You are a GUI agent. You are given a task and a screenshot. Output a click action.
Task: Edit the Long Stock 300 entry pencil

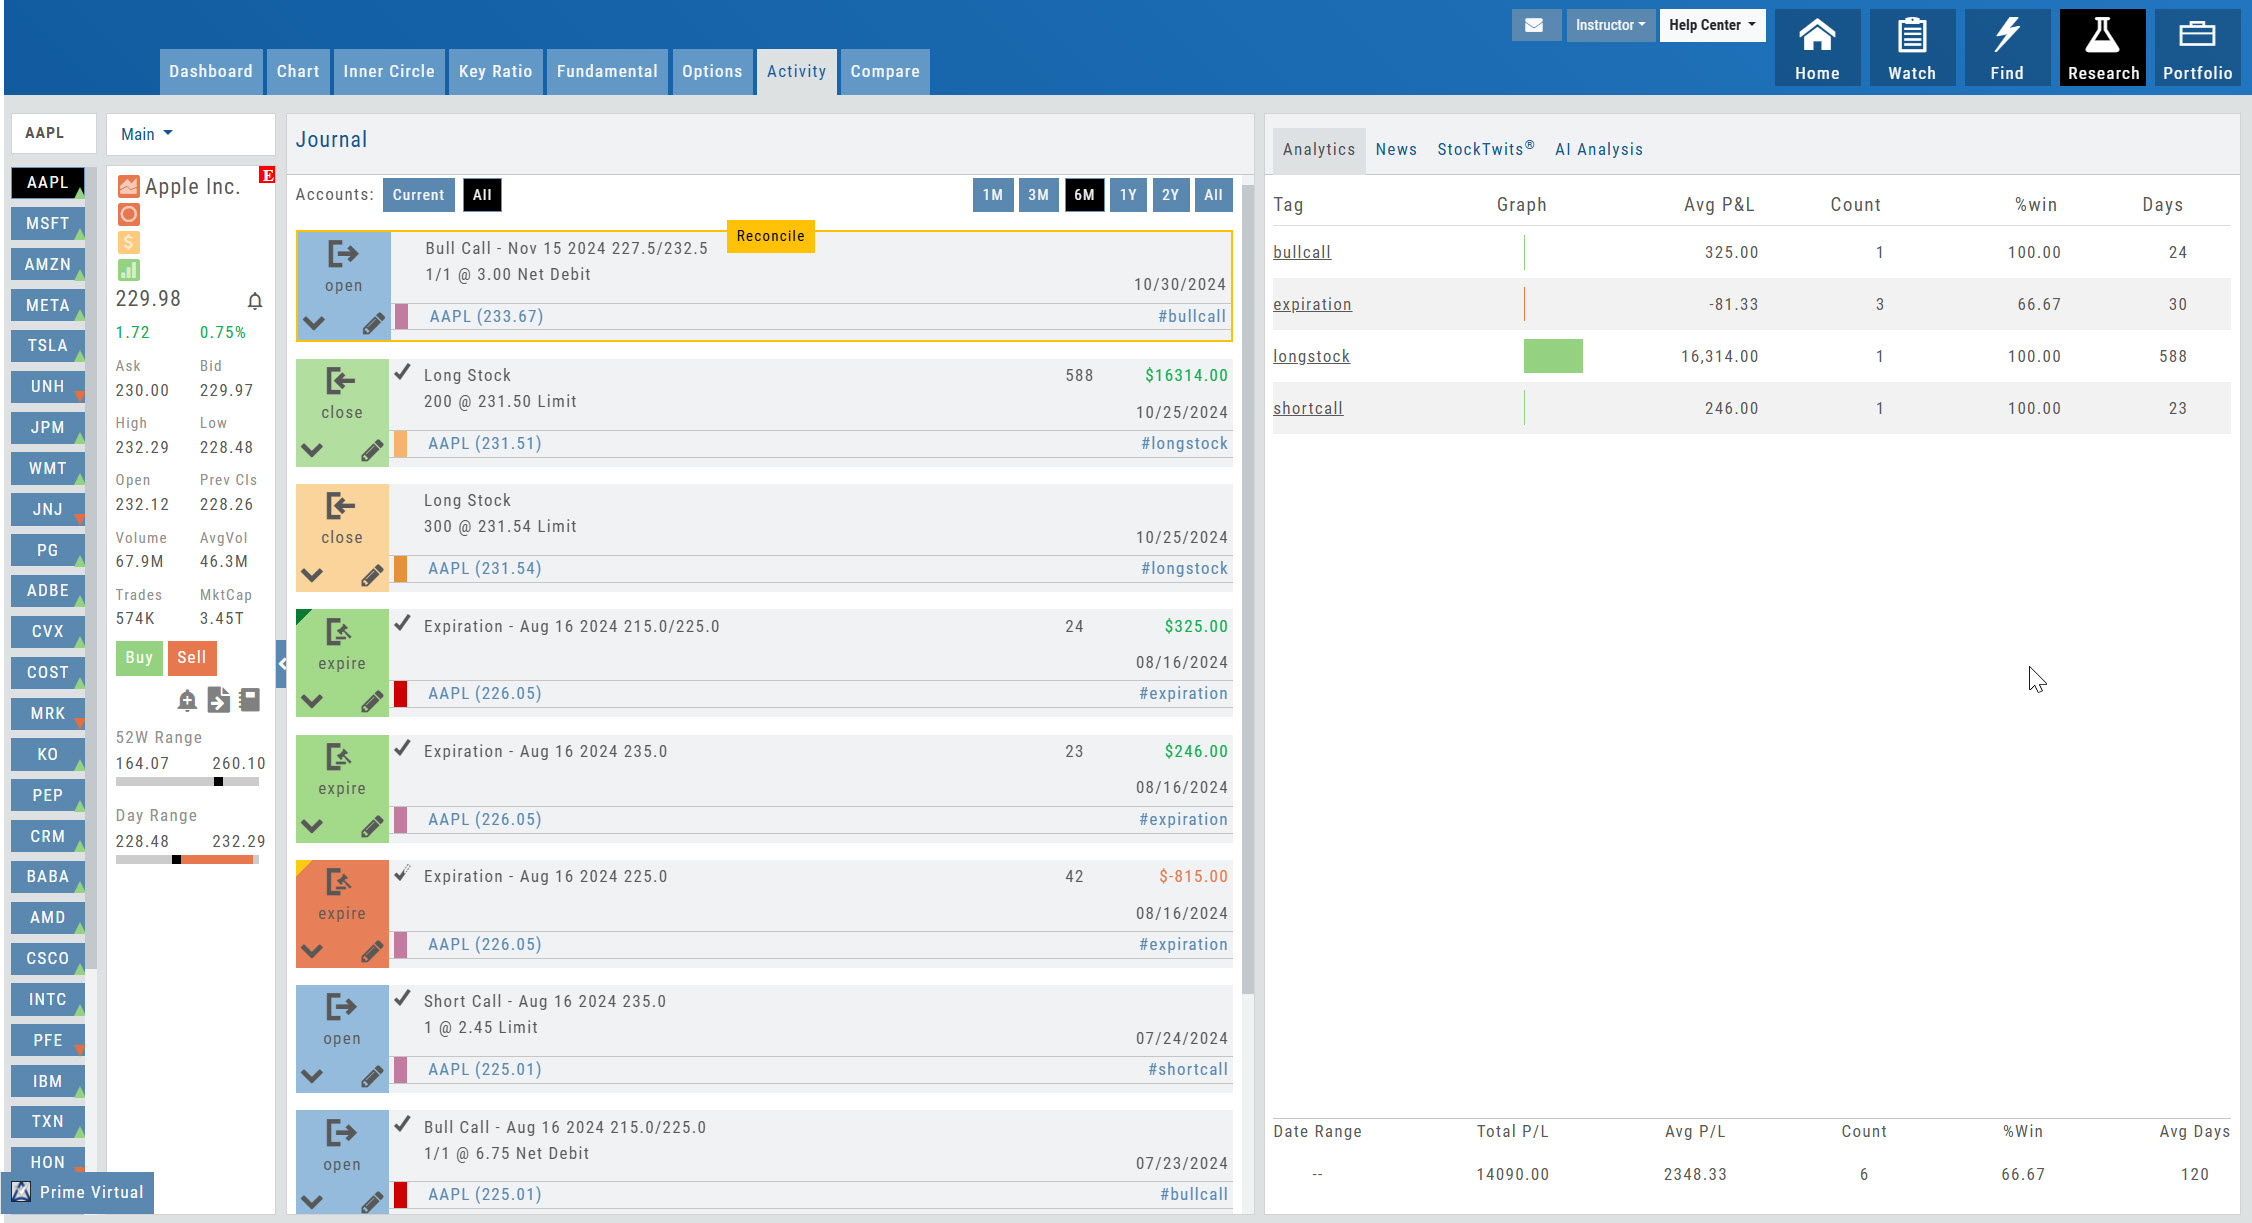(x=372, y=576)
